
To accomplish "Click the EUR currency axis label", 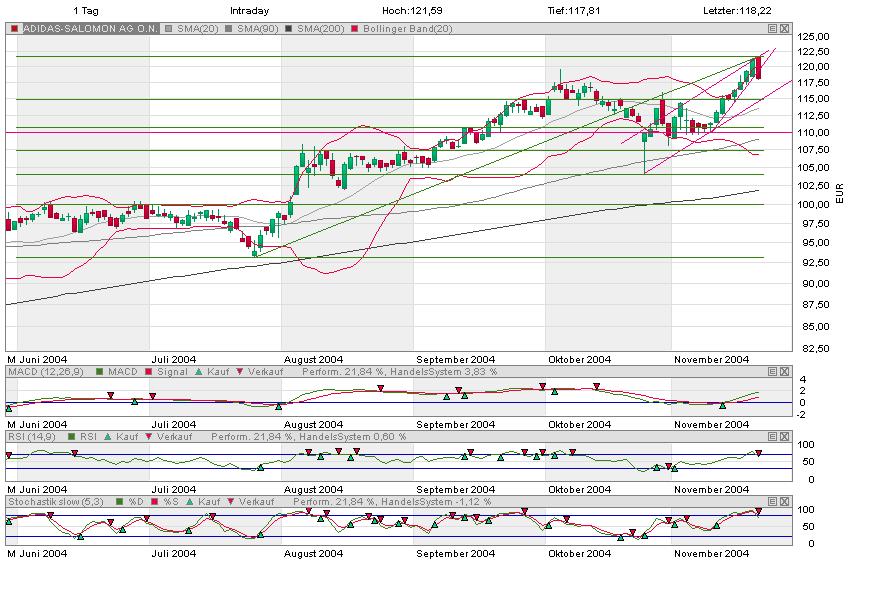I will point(839,194).
